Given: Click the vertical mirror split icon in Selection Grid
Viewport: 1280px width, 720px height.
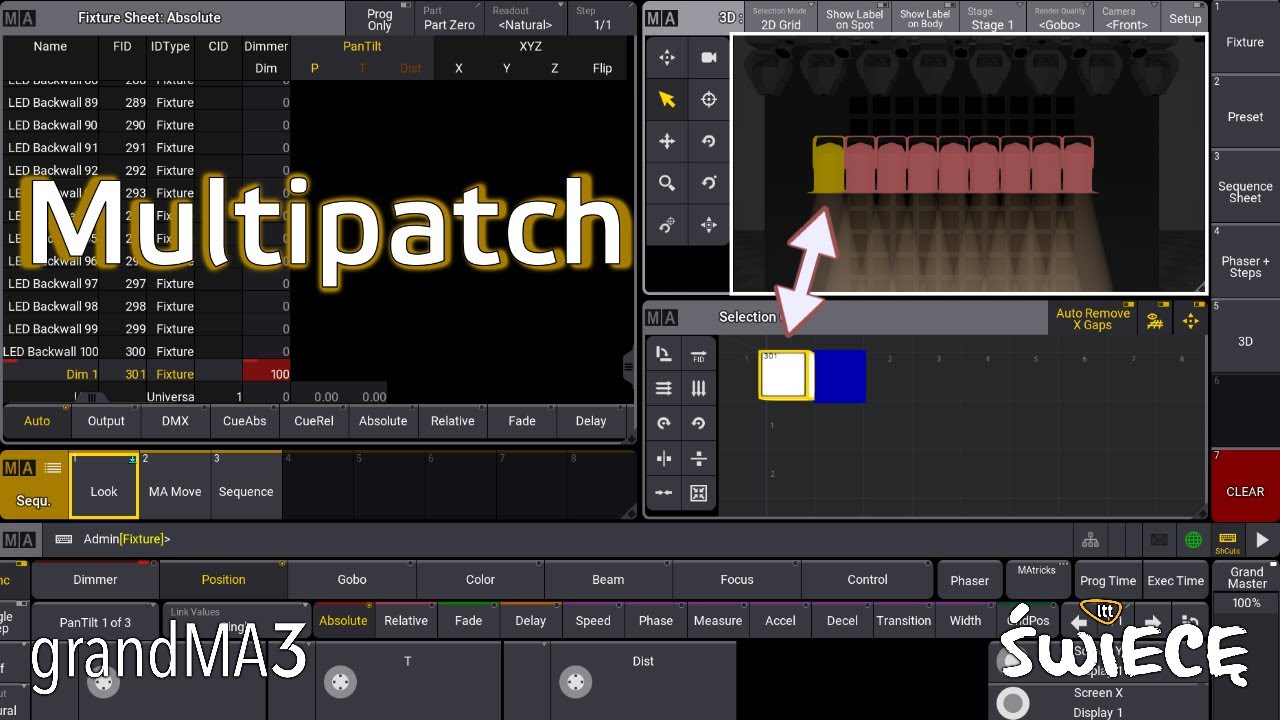Looking at the screenshot, I should (664, 458).
